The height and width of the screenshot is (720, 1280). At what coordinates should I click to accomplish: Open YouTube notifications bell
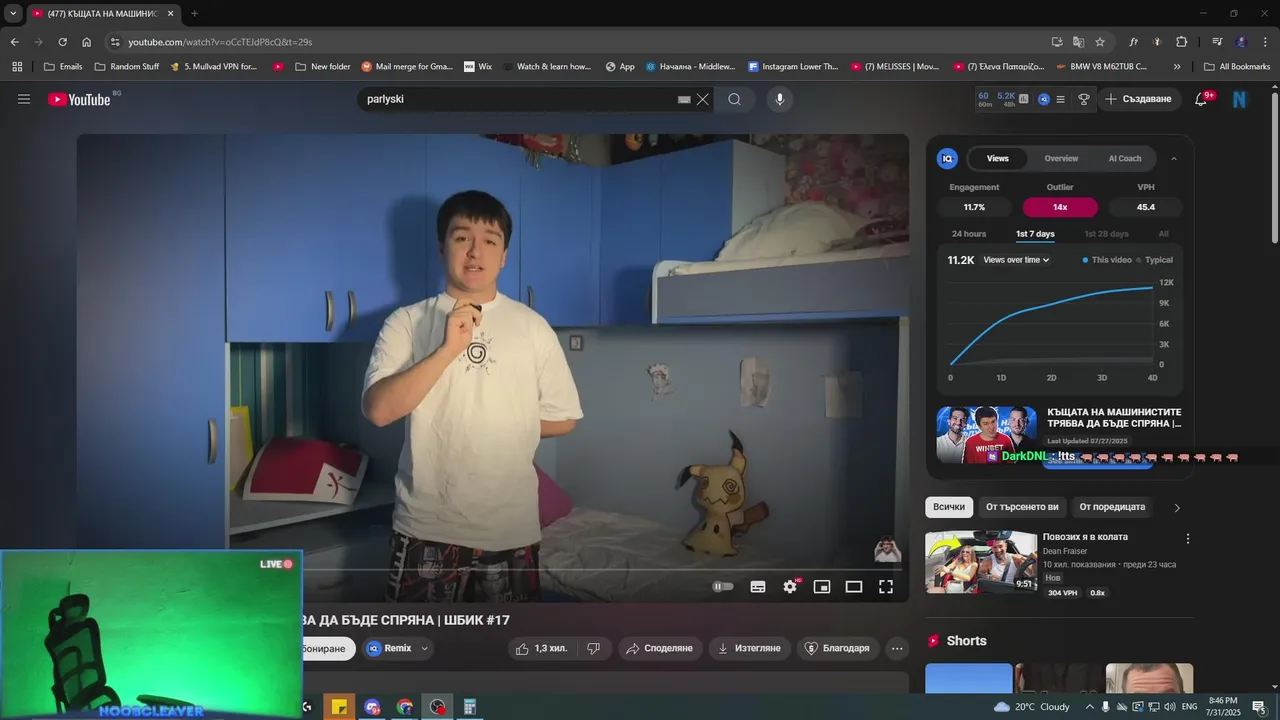pos(1203,99)
